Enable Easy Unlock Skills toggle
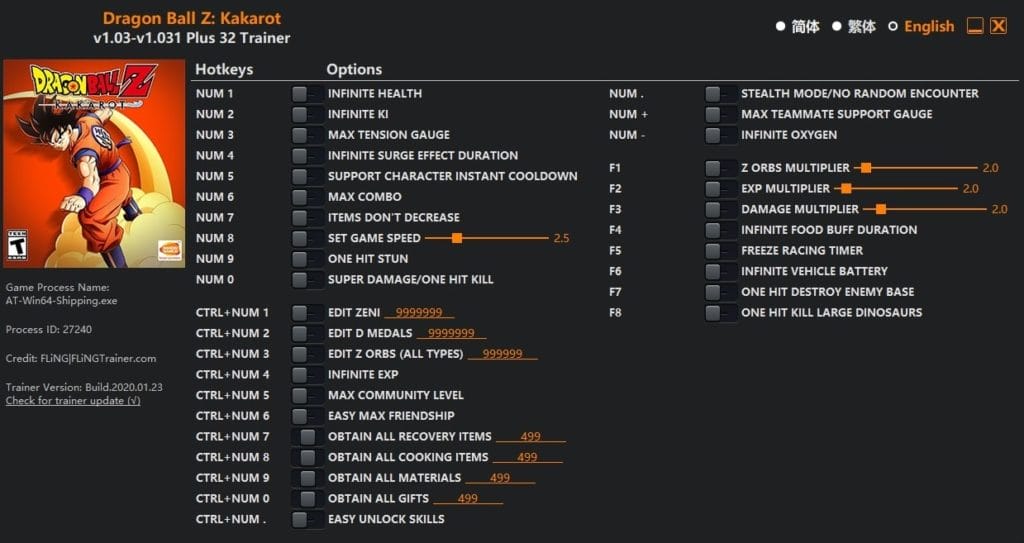The height and width of the screenshot is (543, 1024). tap(307, 519)
